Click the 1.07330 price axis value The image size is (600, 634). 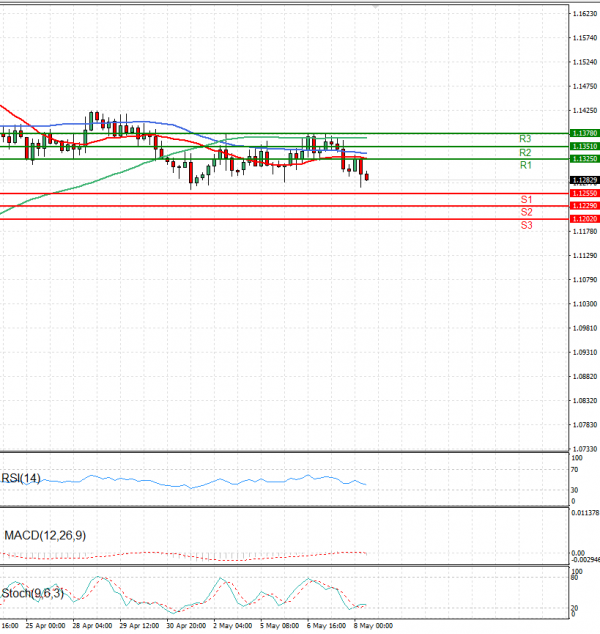point(585,449)
